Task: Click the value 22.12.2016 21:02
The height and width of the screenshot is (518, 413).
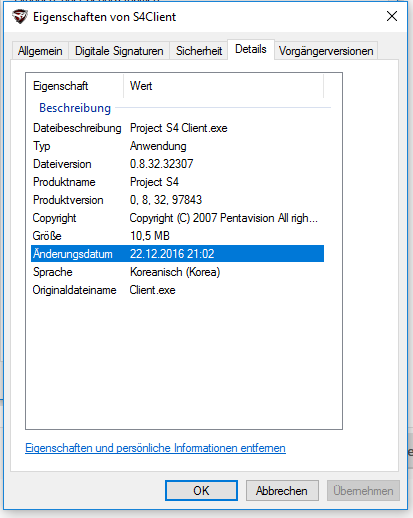Action: point(172,254)
